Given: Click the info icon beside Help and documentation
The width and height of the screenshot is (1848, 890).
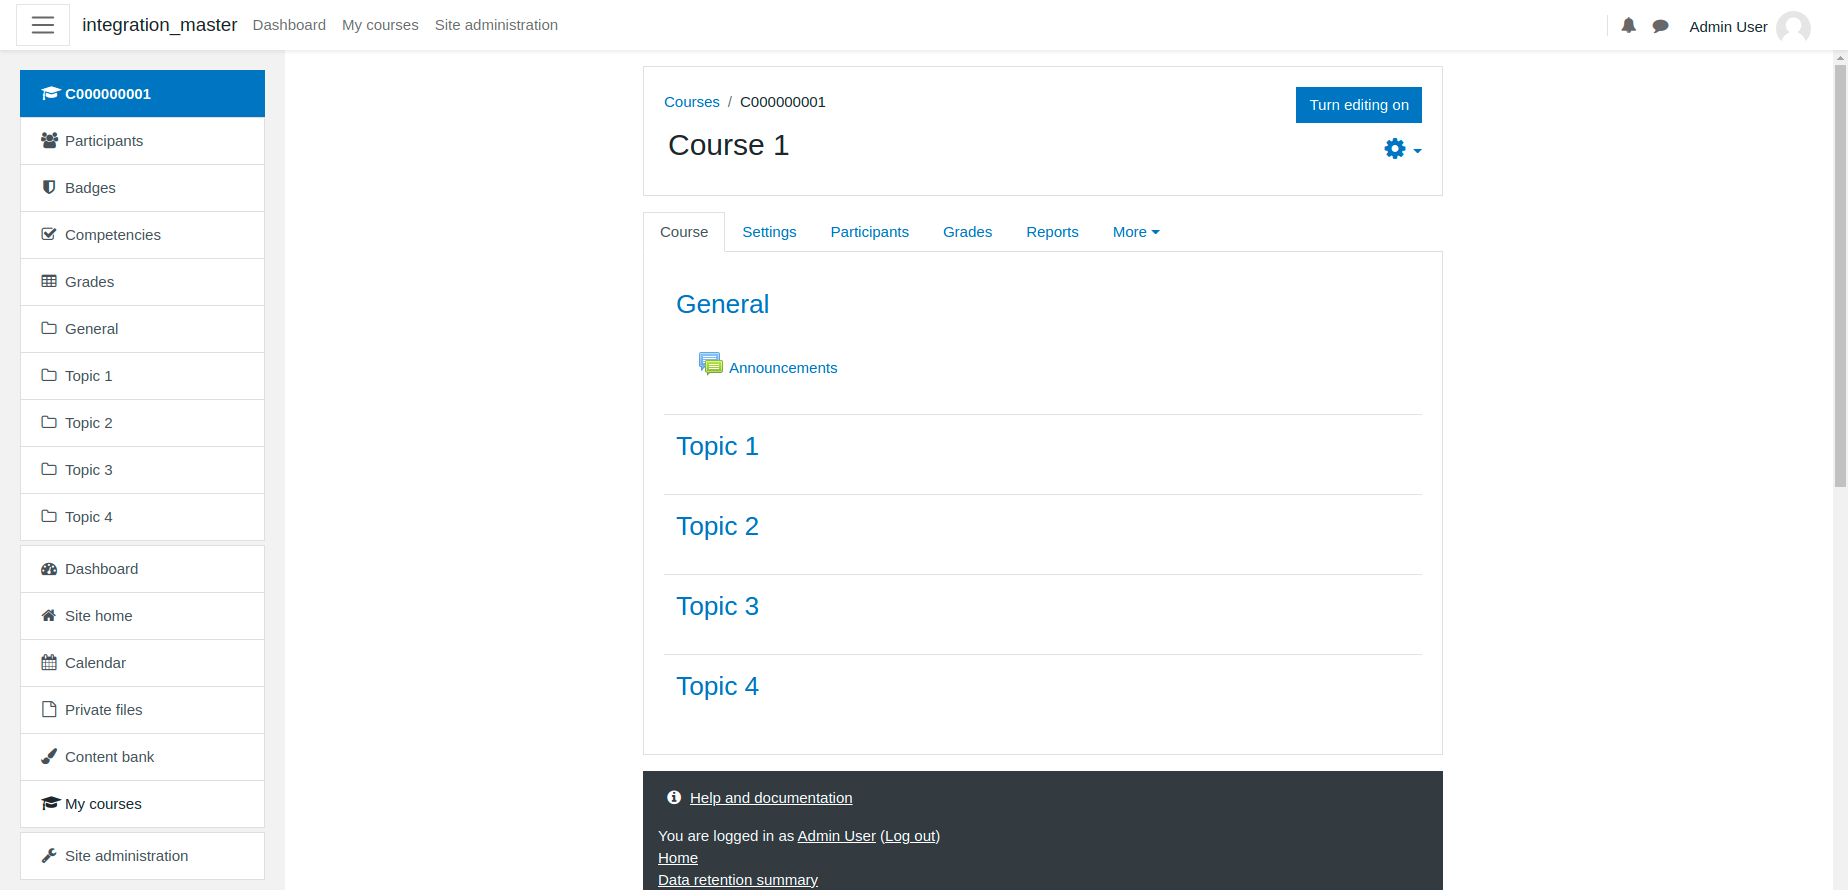Looking at the screenshot, I should pos(674,797).
